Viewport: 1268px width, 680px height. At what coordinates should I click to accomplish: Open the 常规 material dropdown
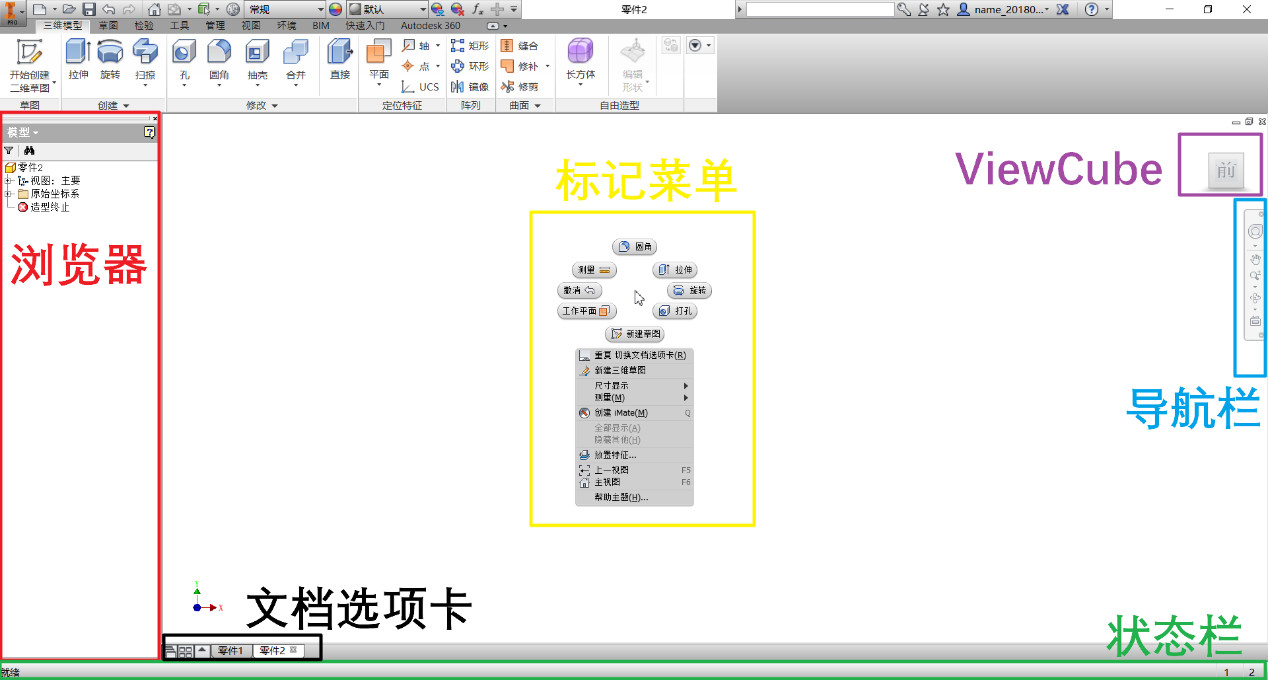[284, 9]
